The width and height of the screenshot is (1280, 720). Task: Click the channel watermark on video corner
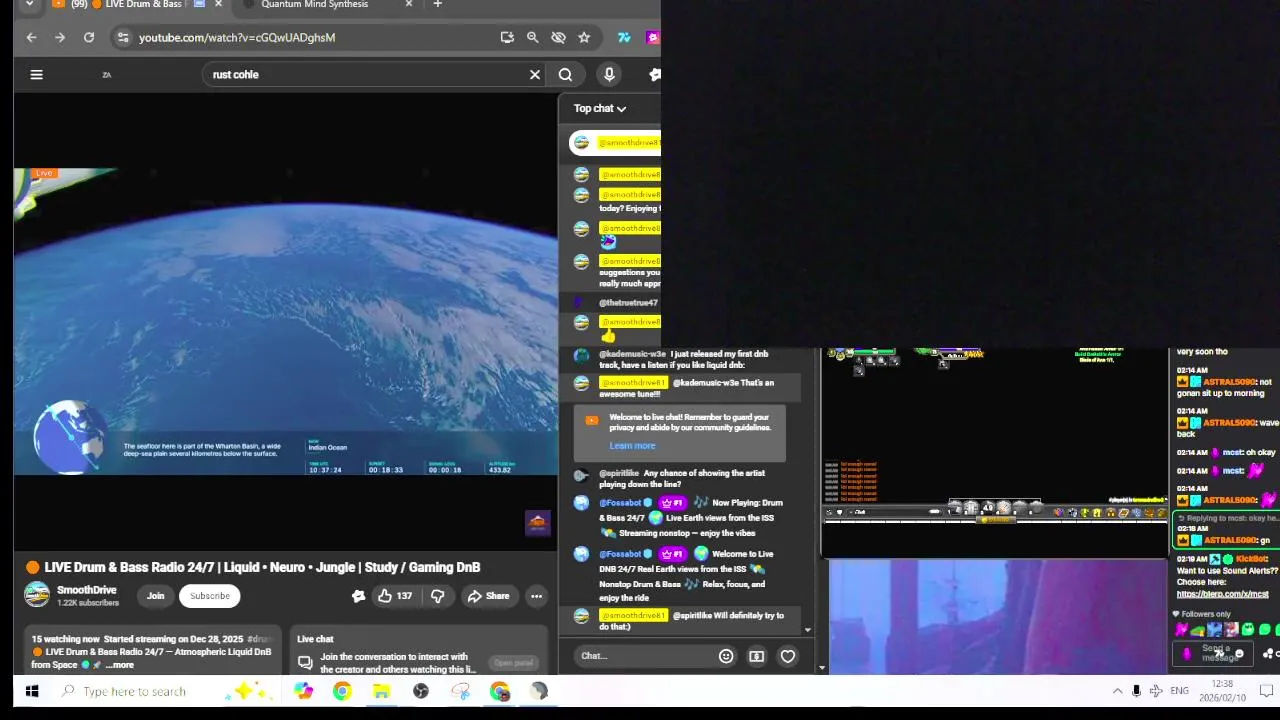pos(538,523)
